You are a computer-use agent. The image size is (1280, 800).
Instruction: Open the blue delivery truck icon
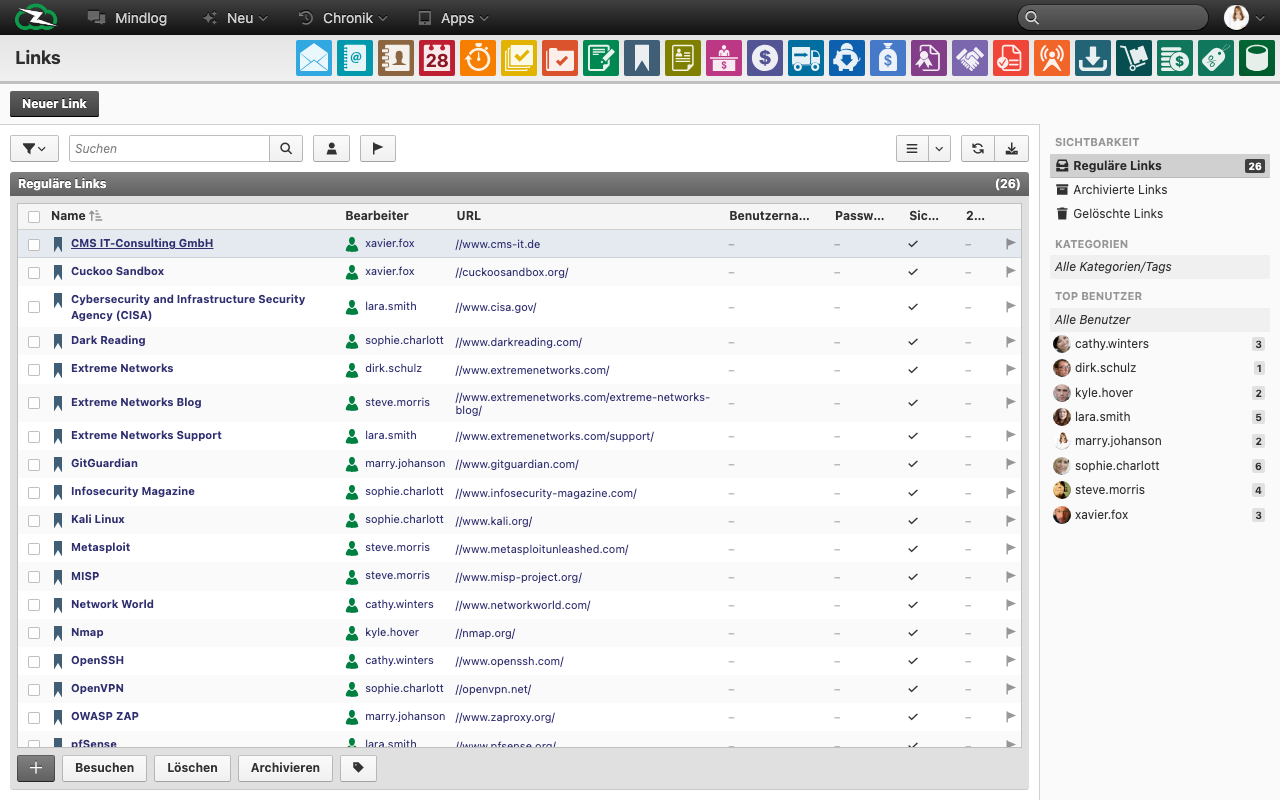tap(806, 58)
